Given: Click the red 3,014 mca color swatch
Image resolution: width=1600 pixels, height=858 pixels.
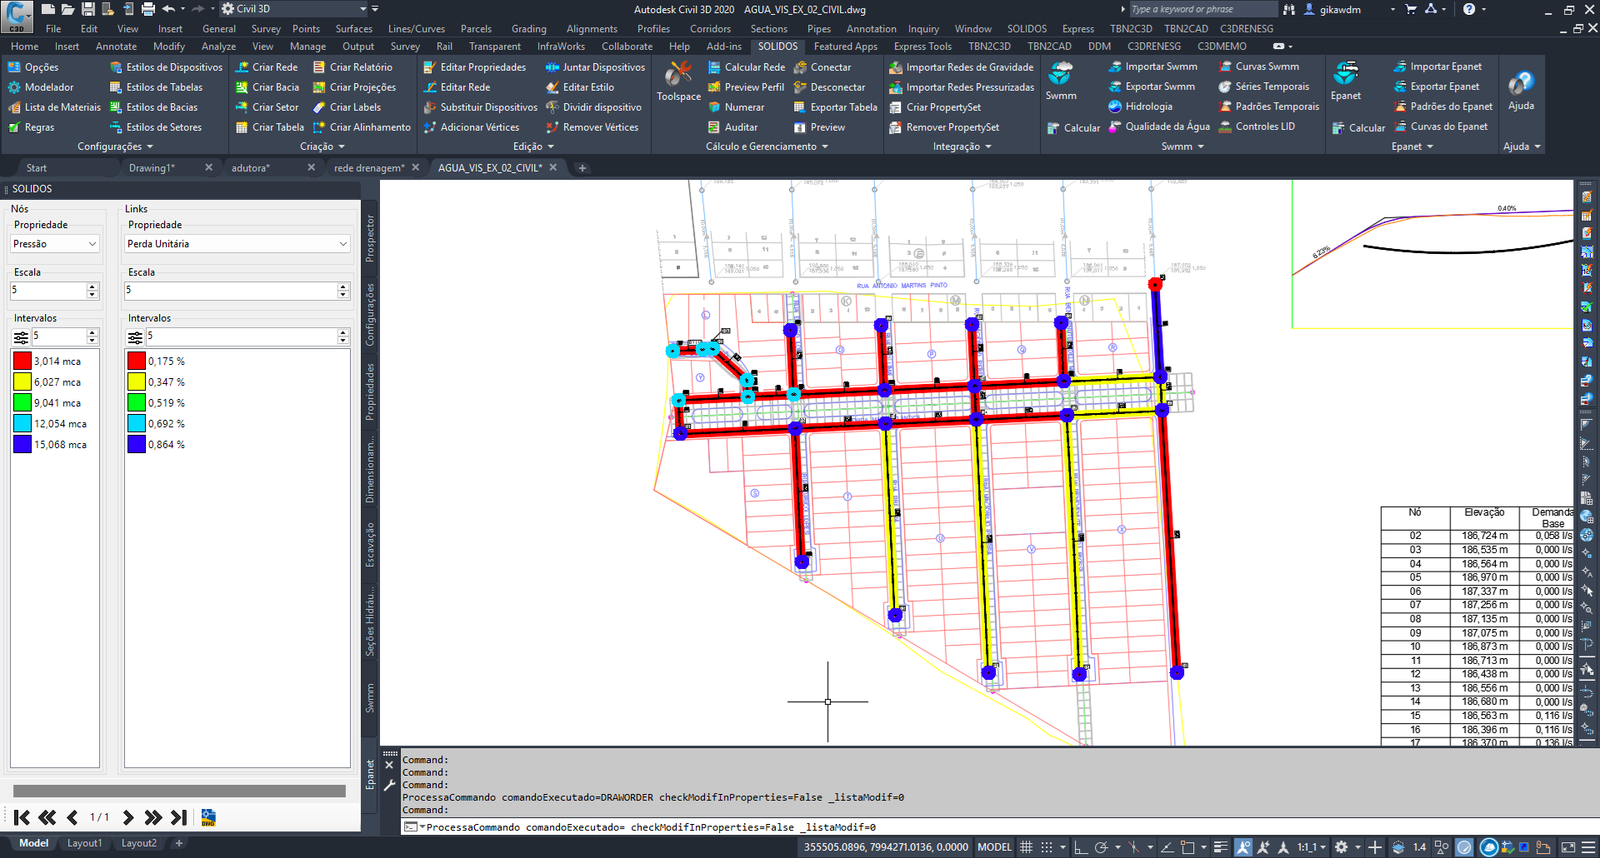Looking at the screenshot, I should [22, 361].
